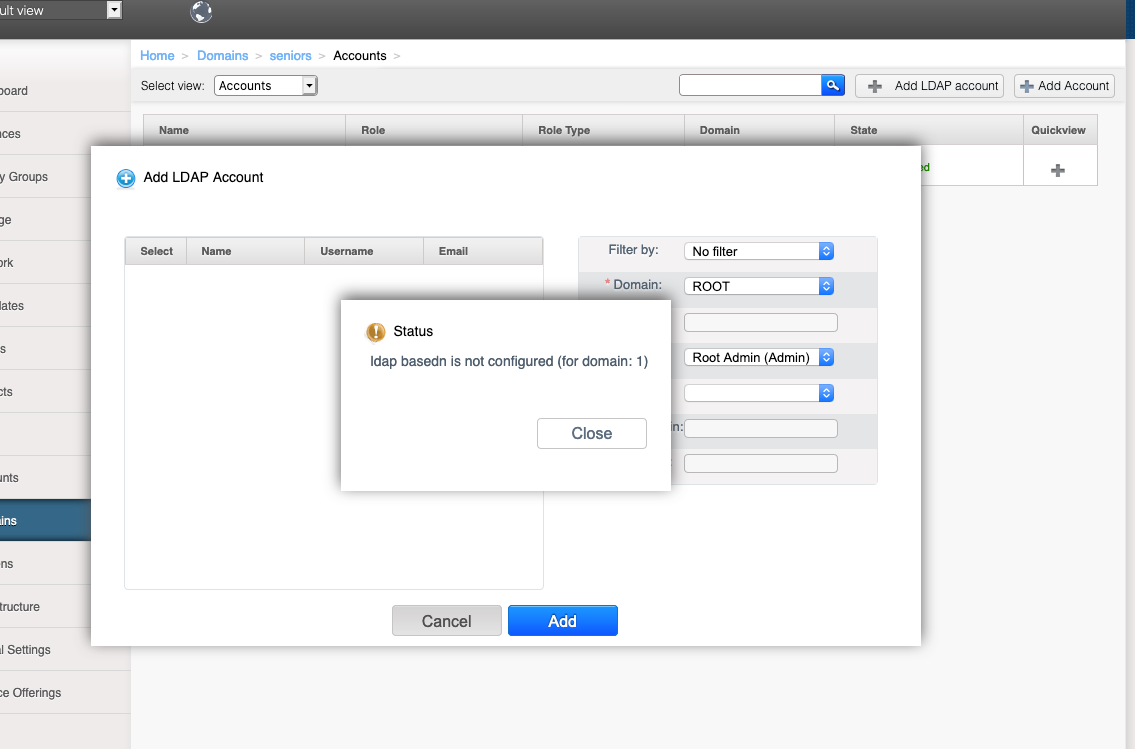Click the text field below the Domain dropdown
This screenshot has width=1135, height=749.
(761, 322)
